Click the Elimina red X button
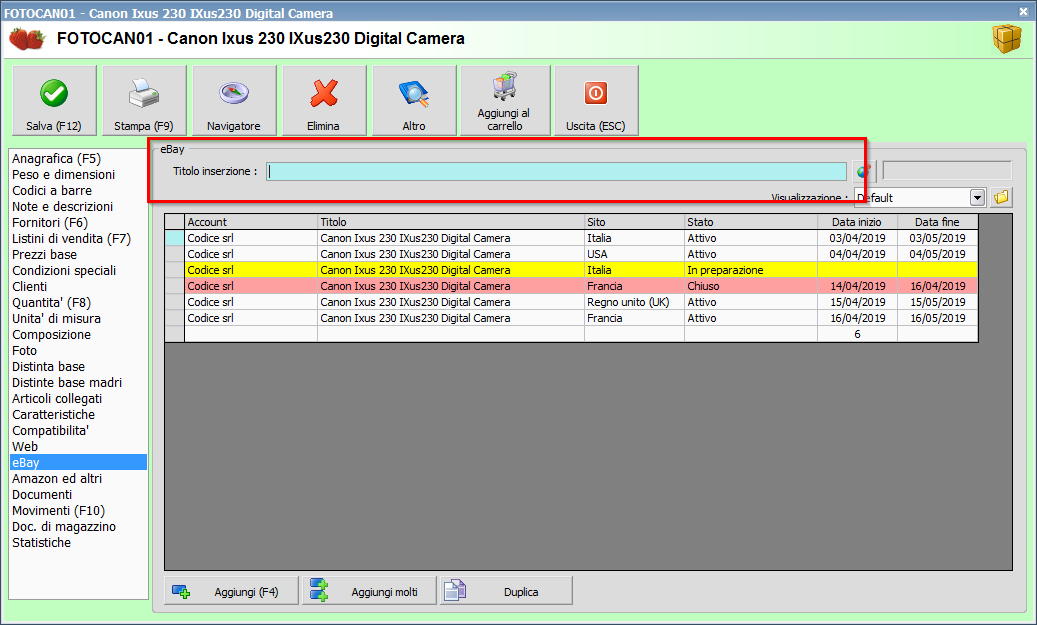 323,101
